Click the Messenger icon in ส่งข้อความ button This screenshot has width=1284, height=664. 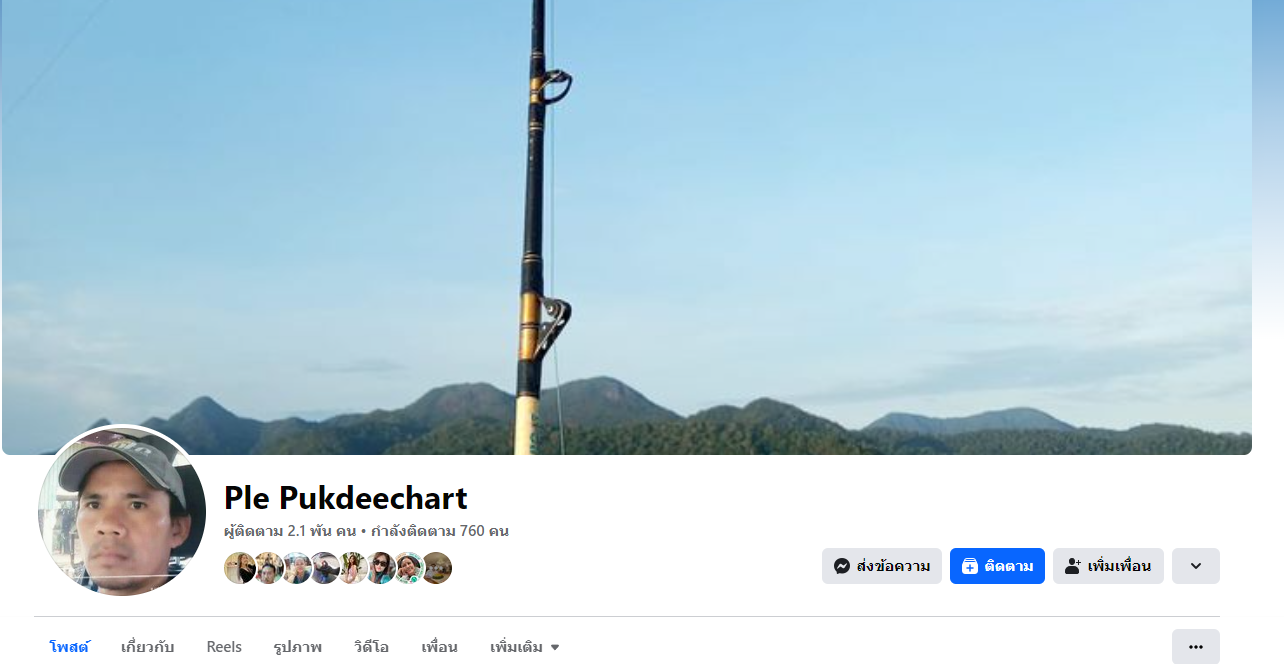[842, 566]
